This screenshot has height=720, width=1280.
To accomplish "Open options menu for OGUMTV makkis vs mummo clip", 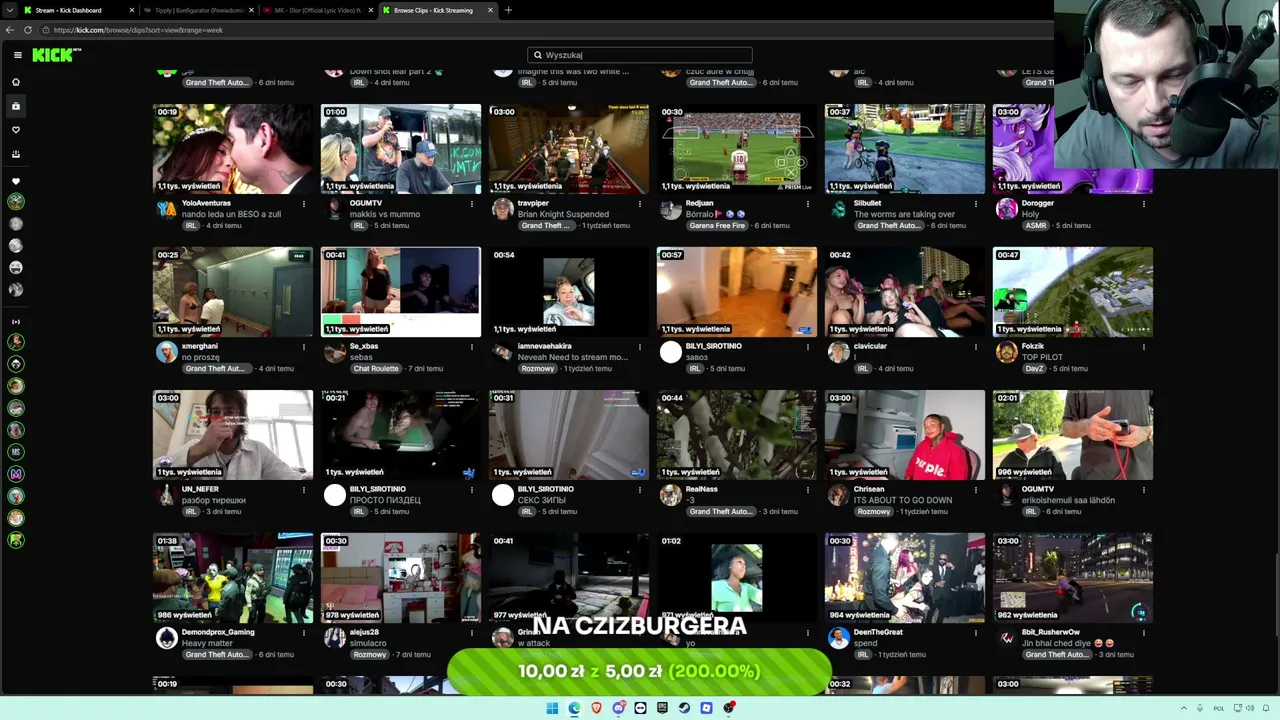I will (x=472, y=204).
